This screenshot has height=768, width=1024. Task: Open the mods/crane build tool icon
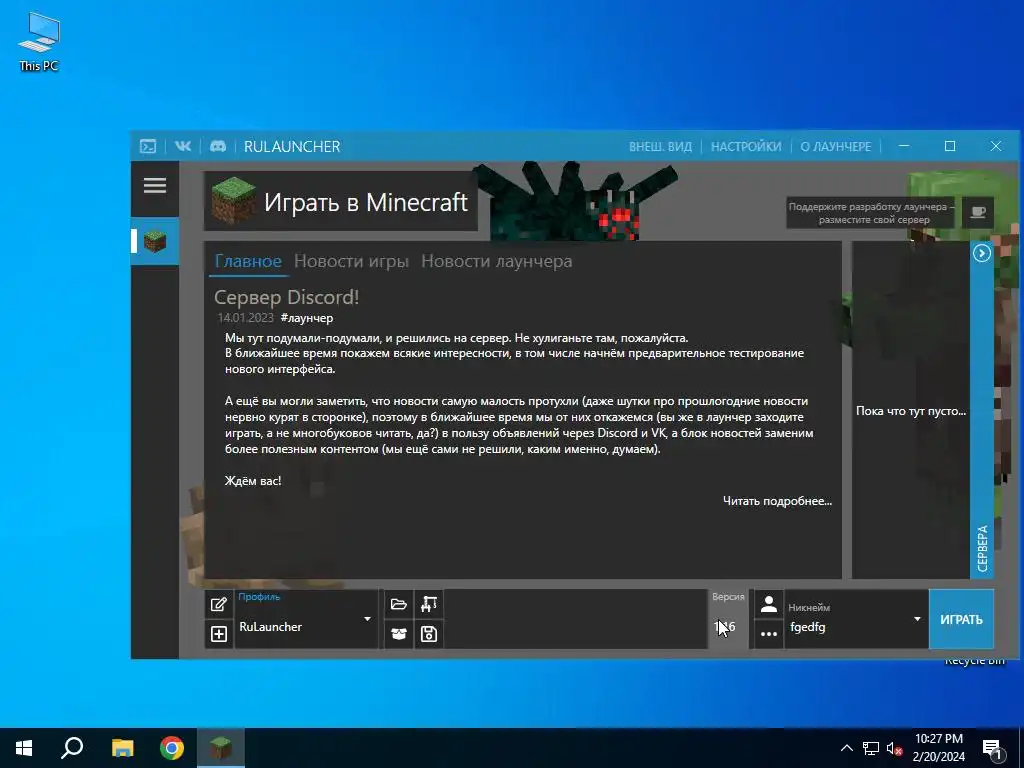coord(428,604)
